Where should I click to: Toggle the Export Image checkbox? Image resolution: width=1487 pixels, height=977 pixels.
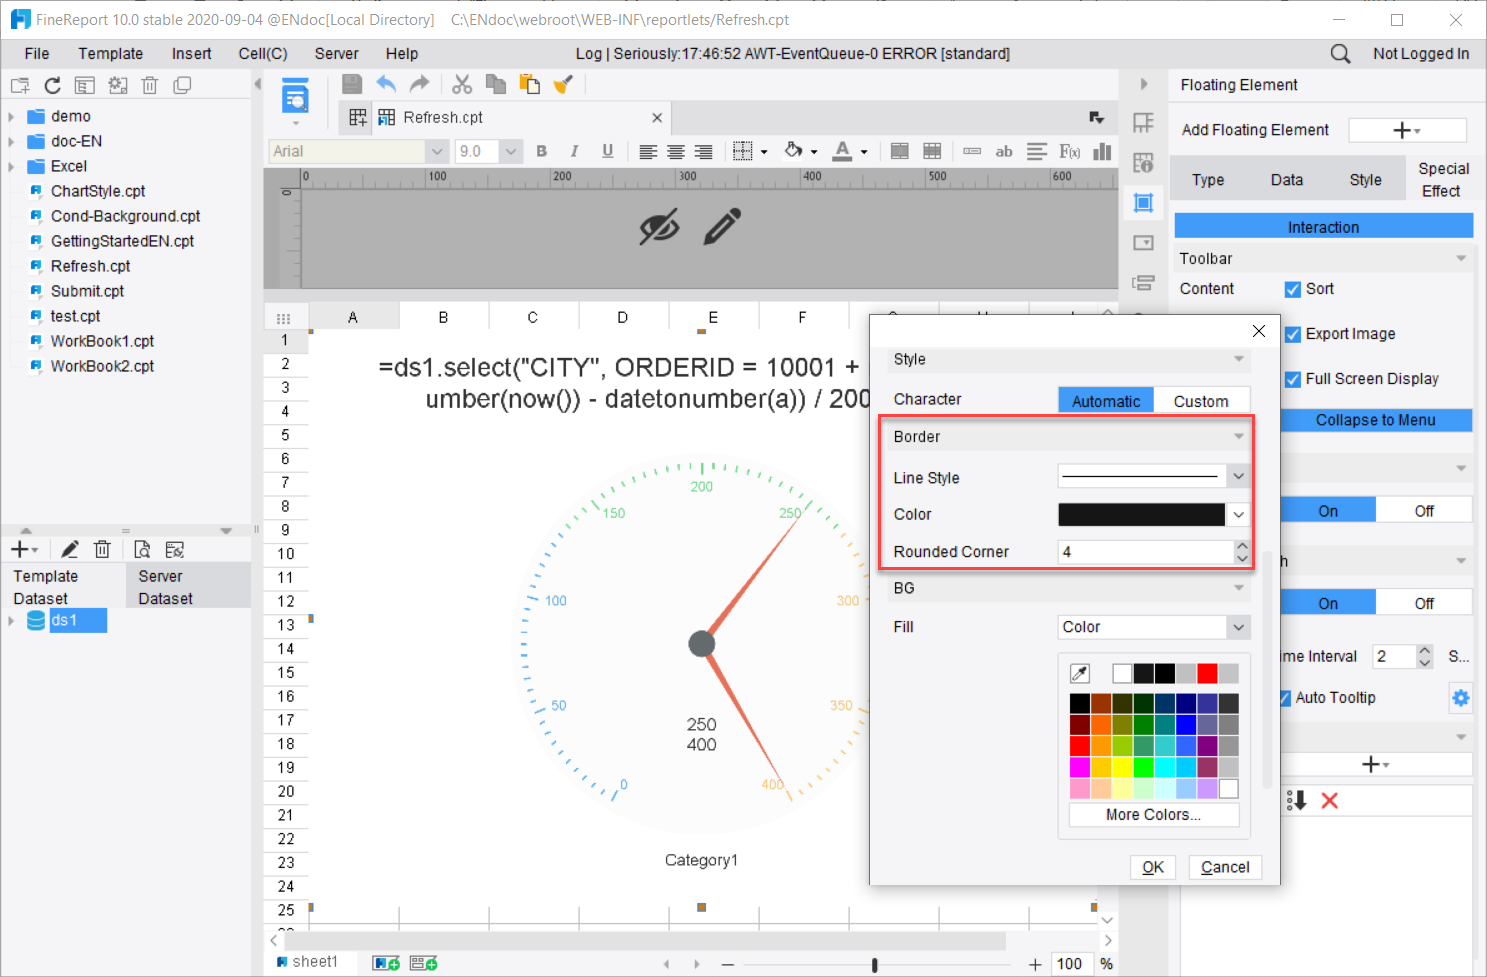[x=1293, y=334]
